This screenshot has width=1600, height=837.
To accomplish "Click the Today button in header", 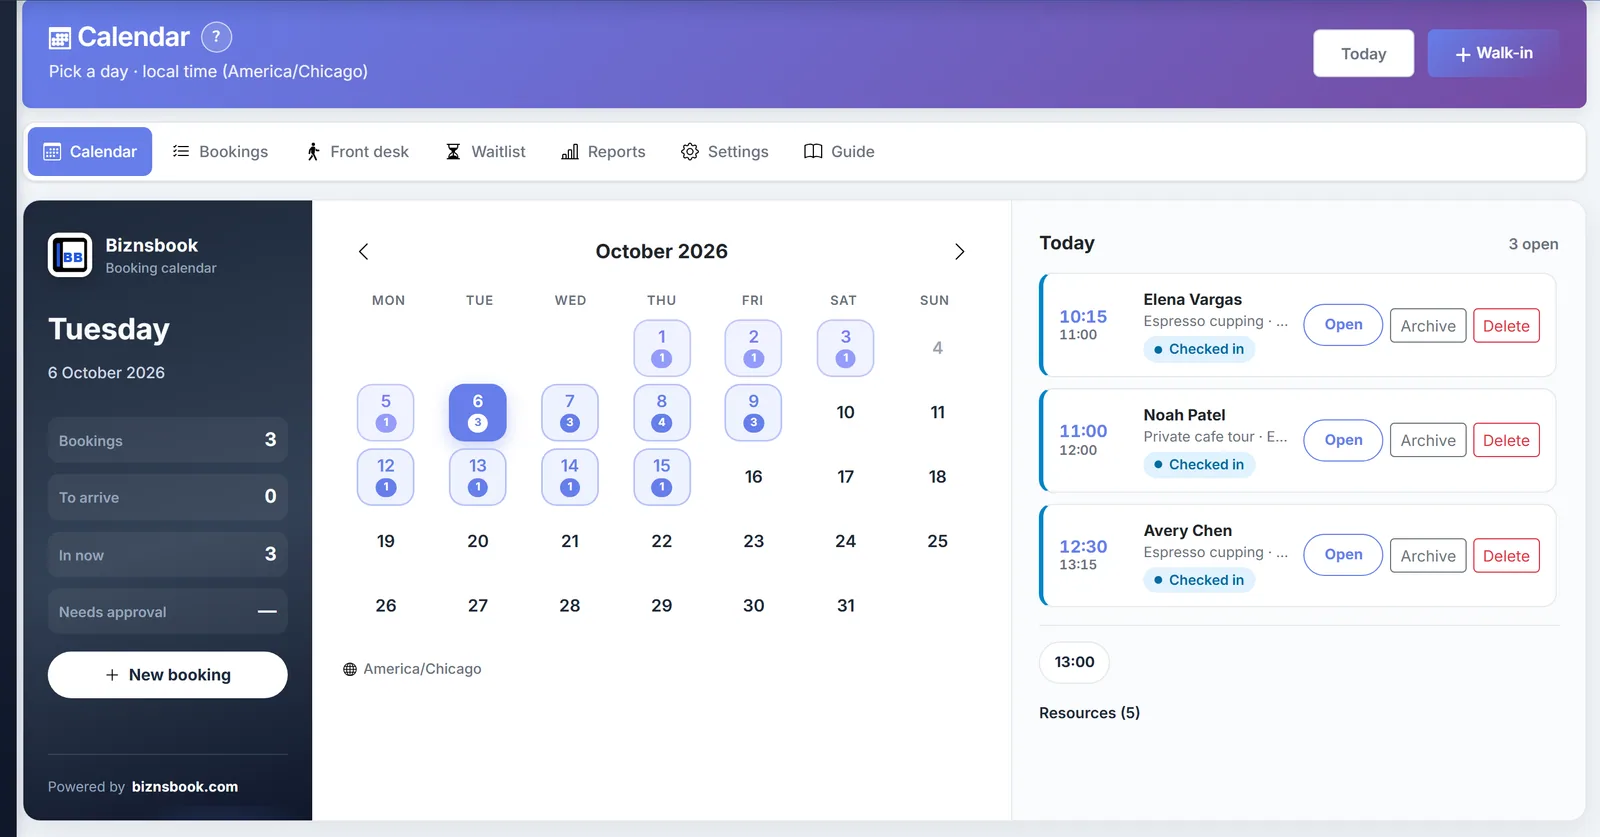I will [x=1363, y=53].
